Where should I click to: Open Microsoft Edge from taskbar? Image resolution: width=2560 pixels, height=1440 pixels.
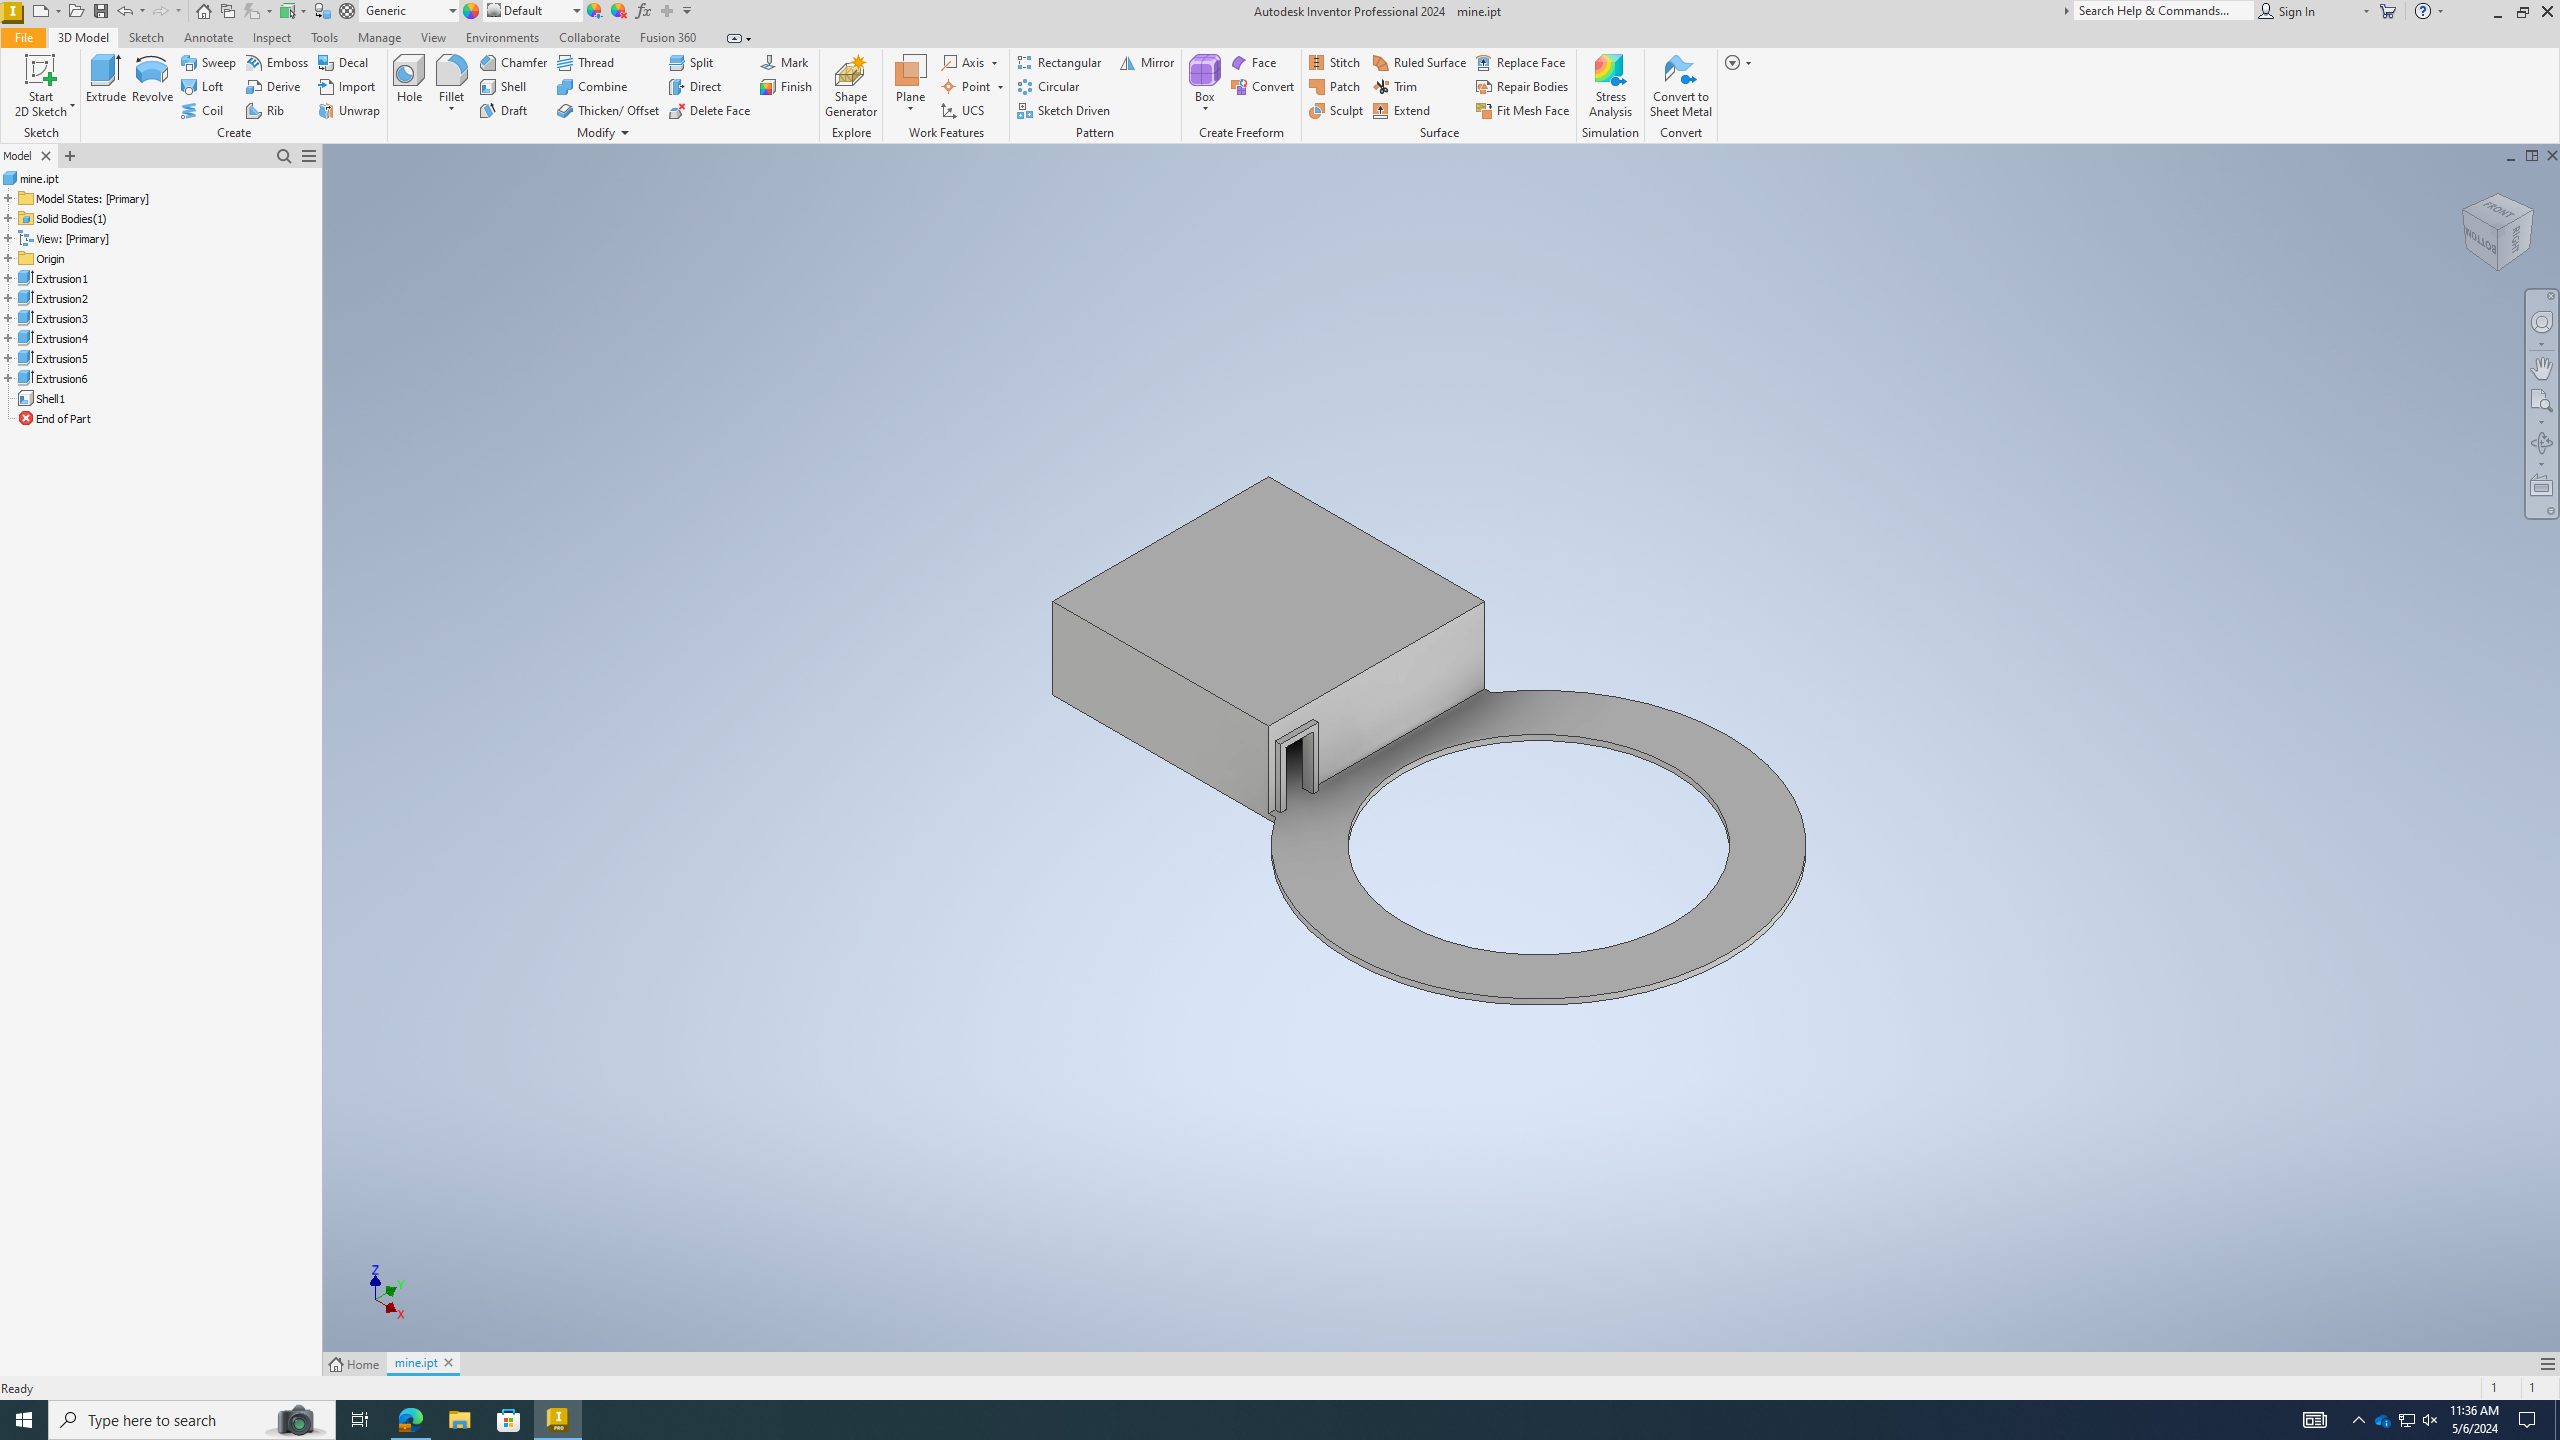[410, 1420]
